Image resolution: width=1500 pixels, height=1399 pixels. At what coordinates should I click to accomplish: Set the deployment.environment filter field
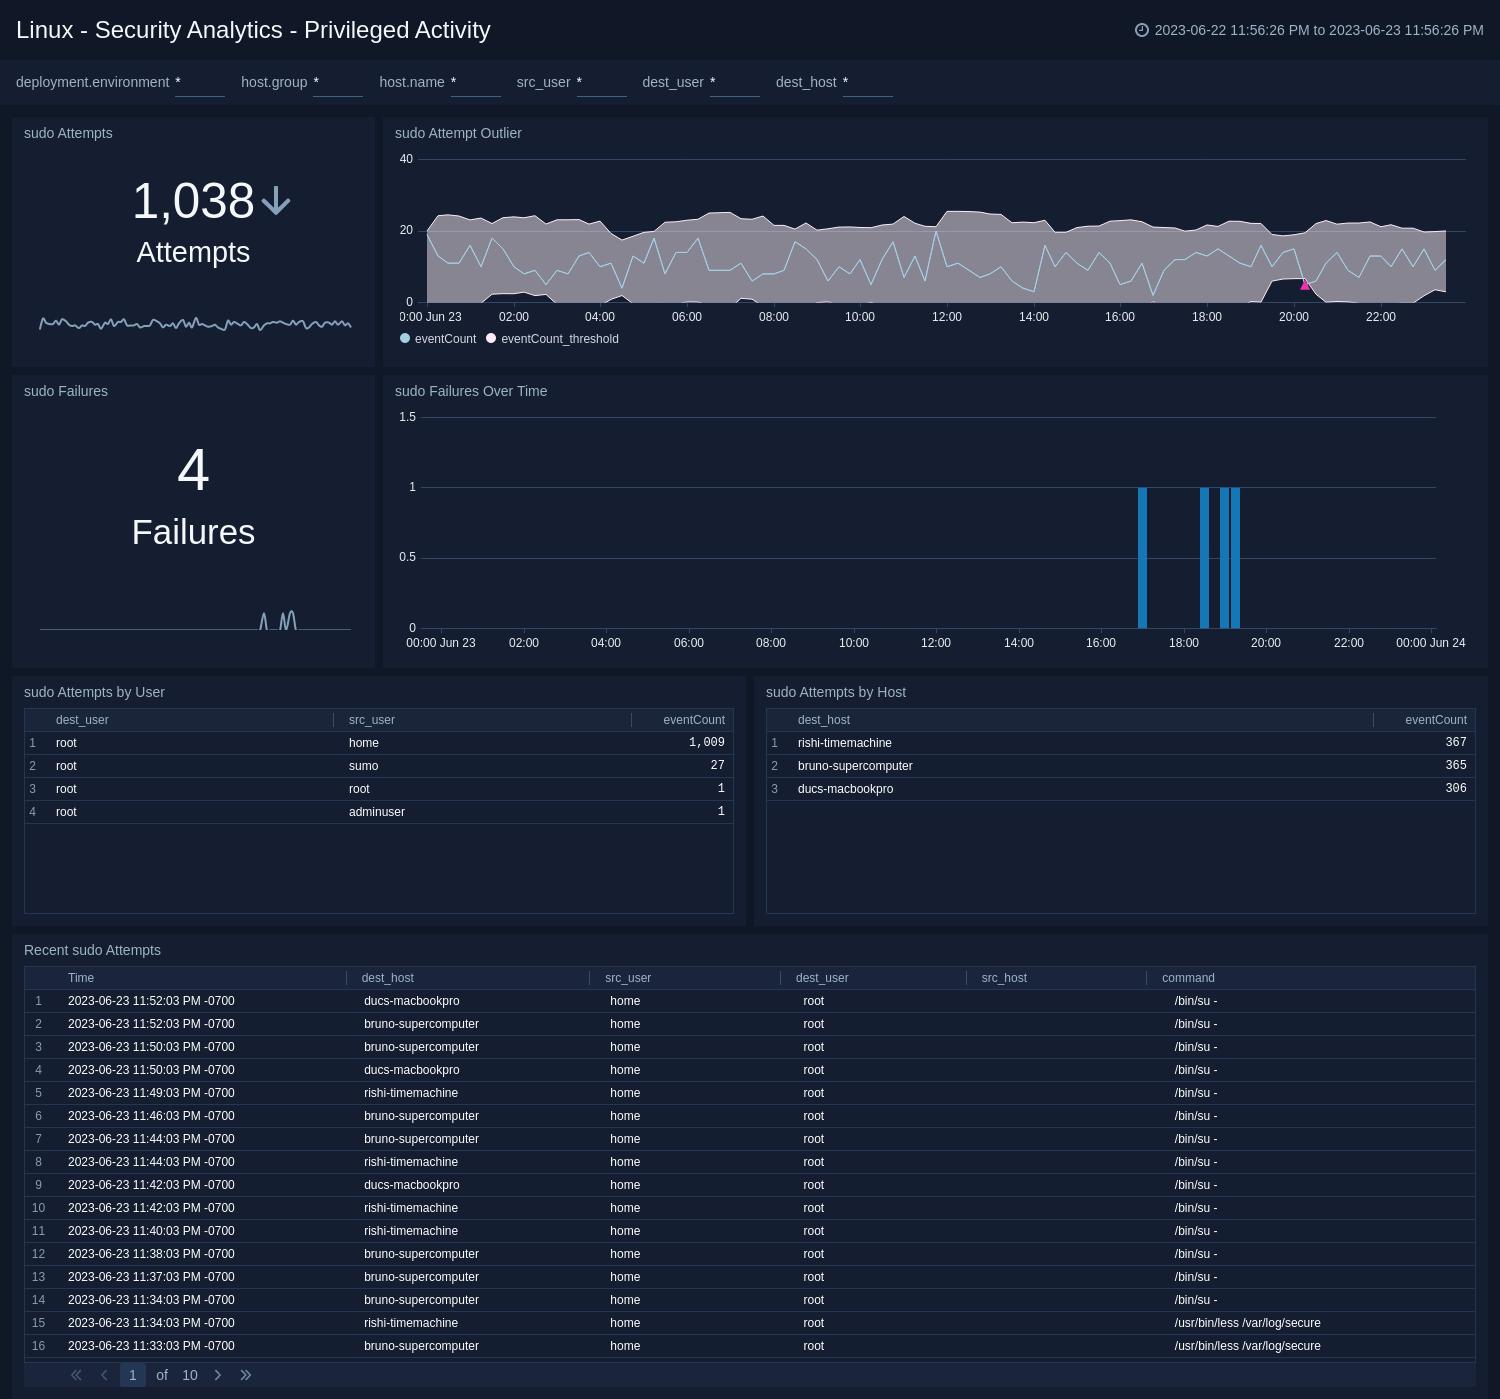click(200, 83)
